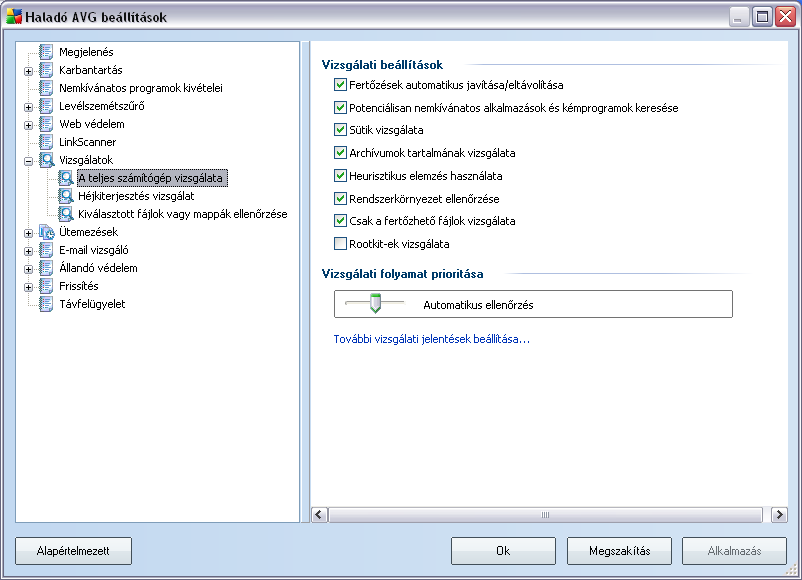The image size is (802, 580).
Task: Uncheck Fertőzések automatikus javítása/eltávolítása
Action: pyautogui.click(x=340, y=84)
